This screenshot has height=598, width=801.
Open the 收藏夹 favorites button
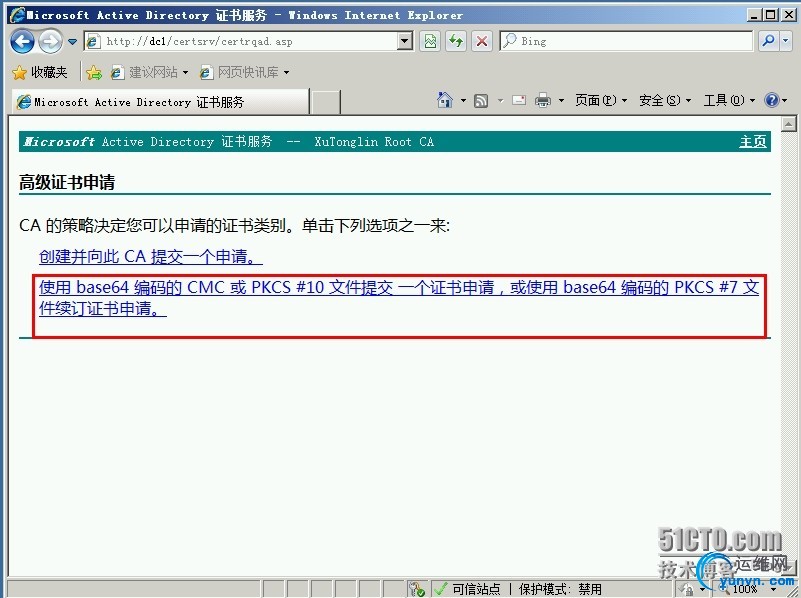(x=40, y=73)
